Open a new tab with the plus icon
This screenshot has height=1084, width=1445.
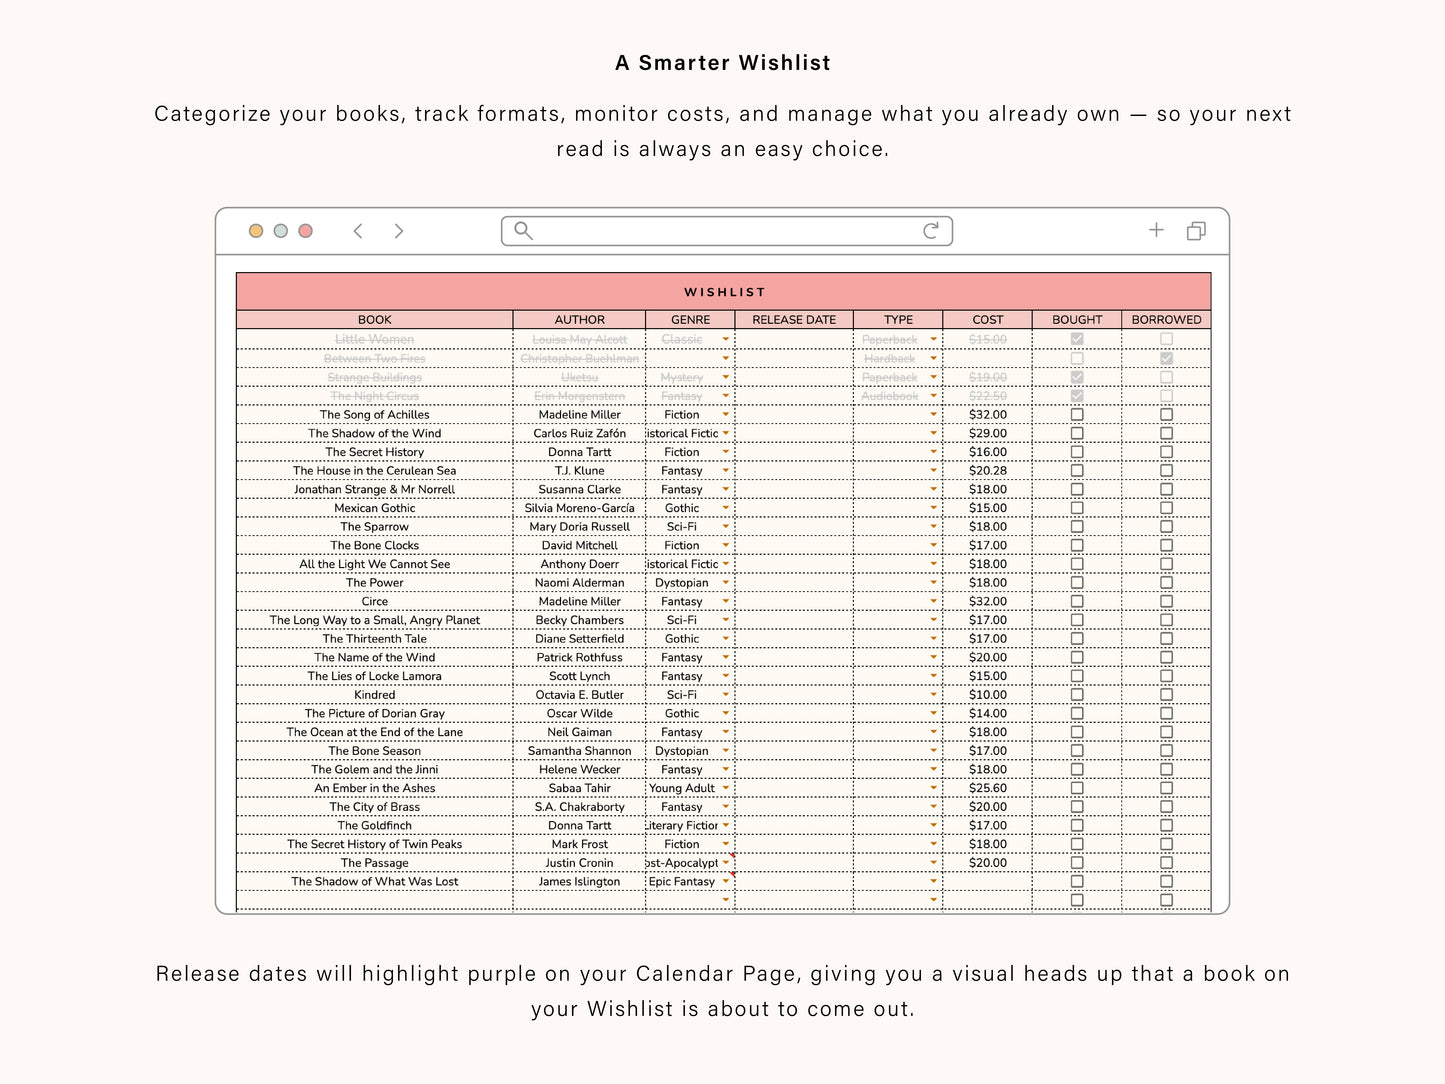tap(1156, 230)
